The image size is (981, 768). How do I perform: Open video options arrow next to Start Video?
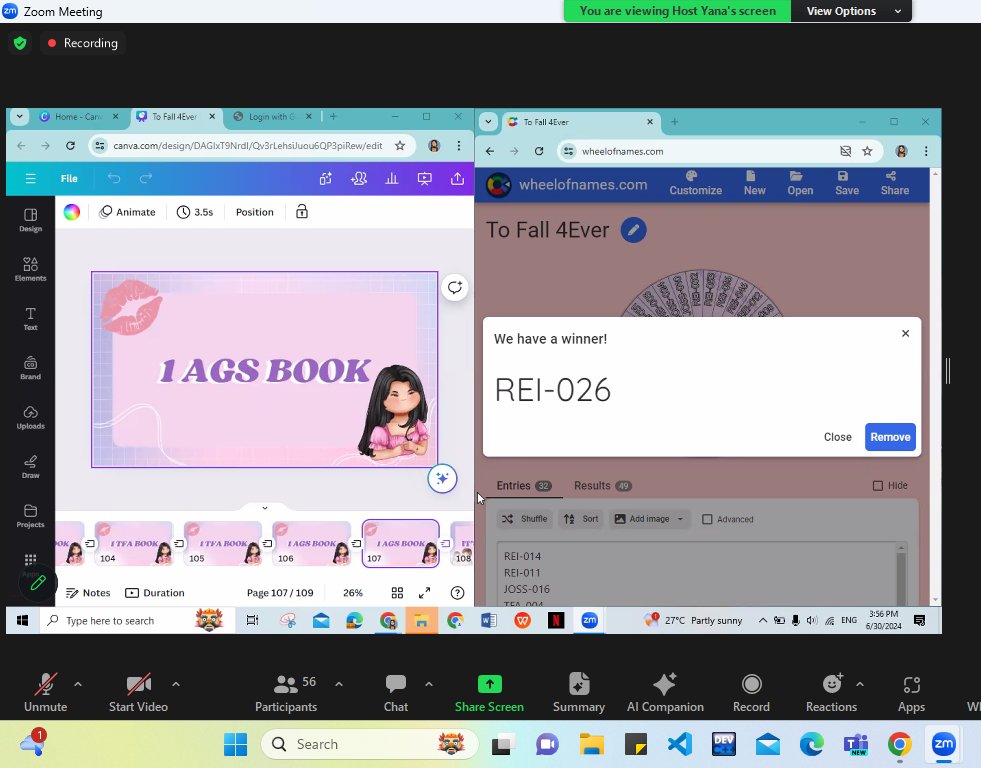(176, 684)
